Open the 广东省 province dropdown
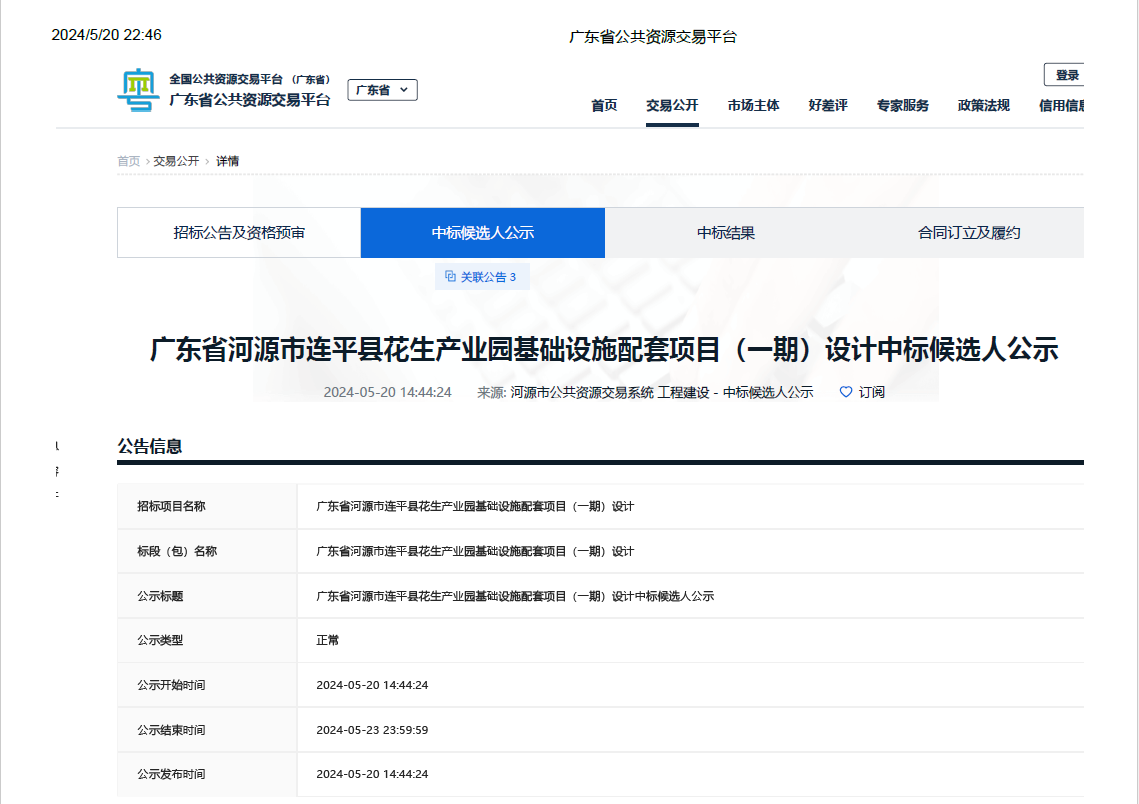Viewport: 1139px width, 804px height. [382, 90]
